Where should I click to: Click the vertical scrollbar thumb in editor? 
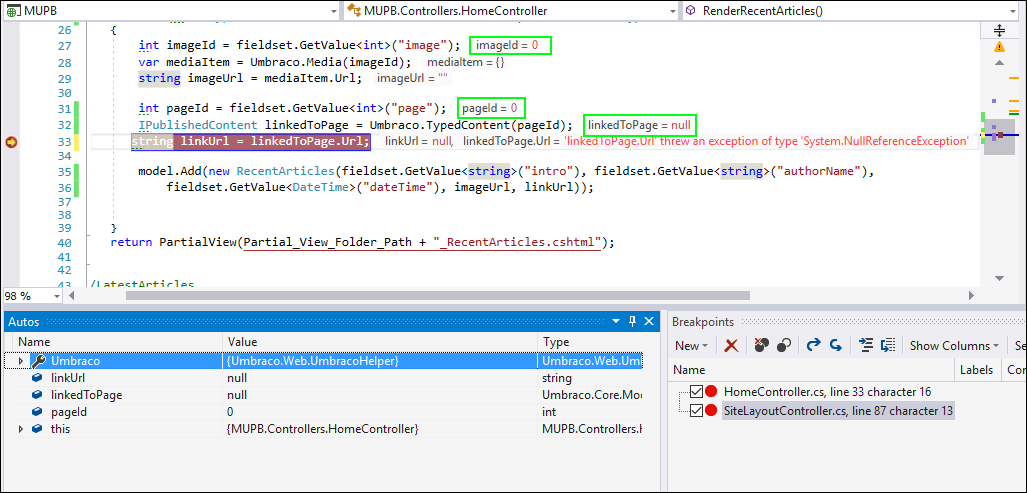tap(999, 136)
